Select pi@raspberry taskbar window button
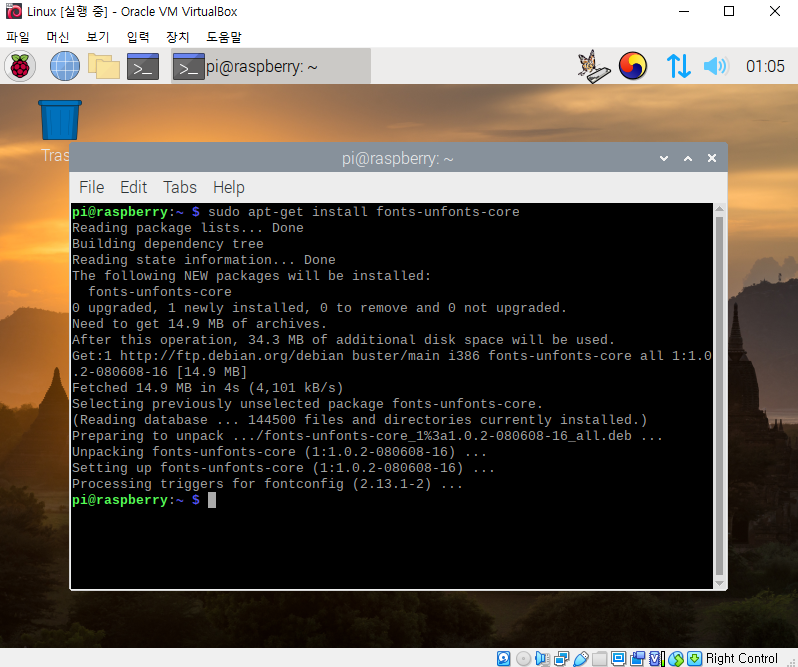Screen dimensions: 798x667 coord(271,66)
